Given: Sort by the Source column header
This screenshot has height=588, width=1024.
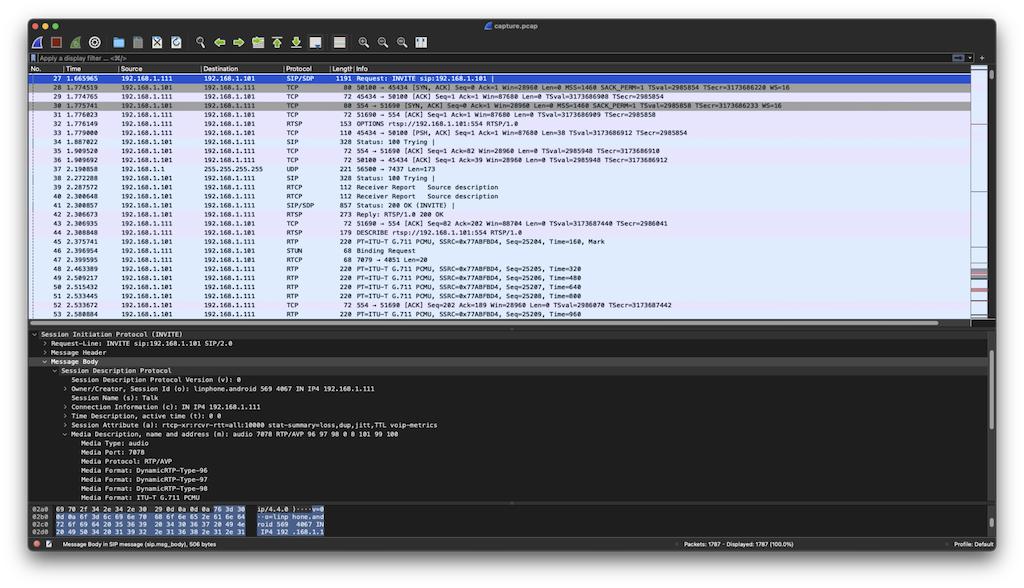Looking at the screenshot, I should [159, 69].
